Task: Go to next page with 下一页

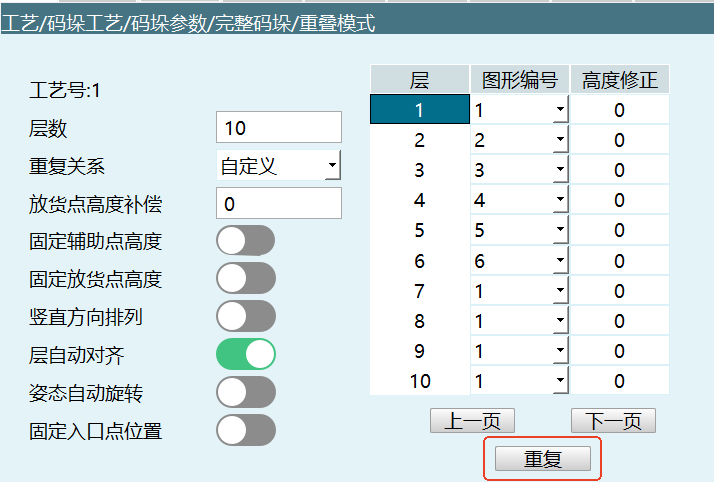Action: [613, 421]
